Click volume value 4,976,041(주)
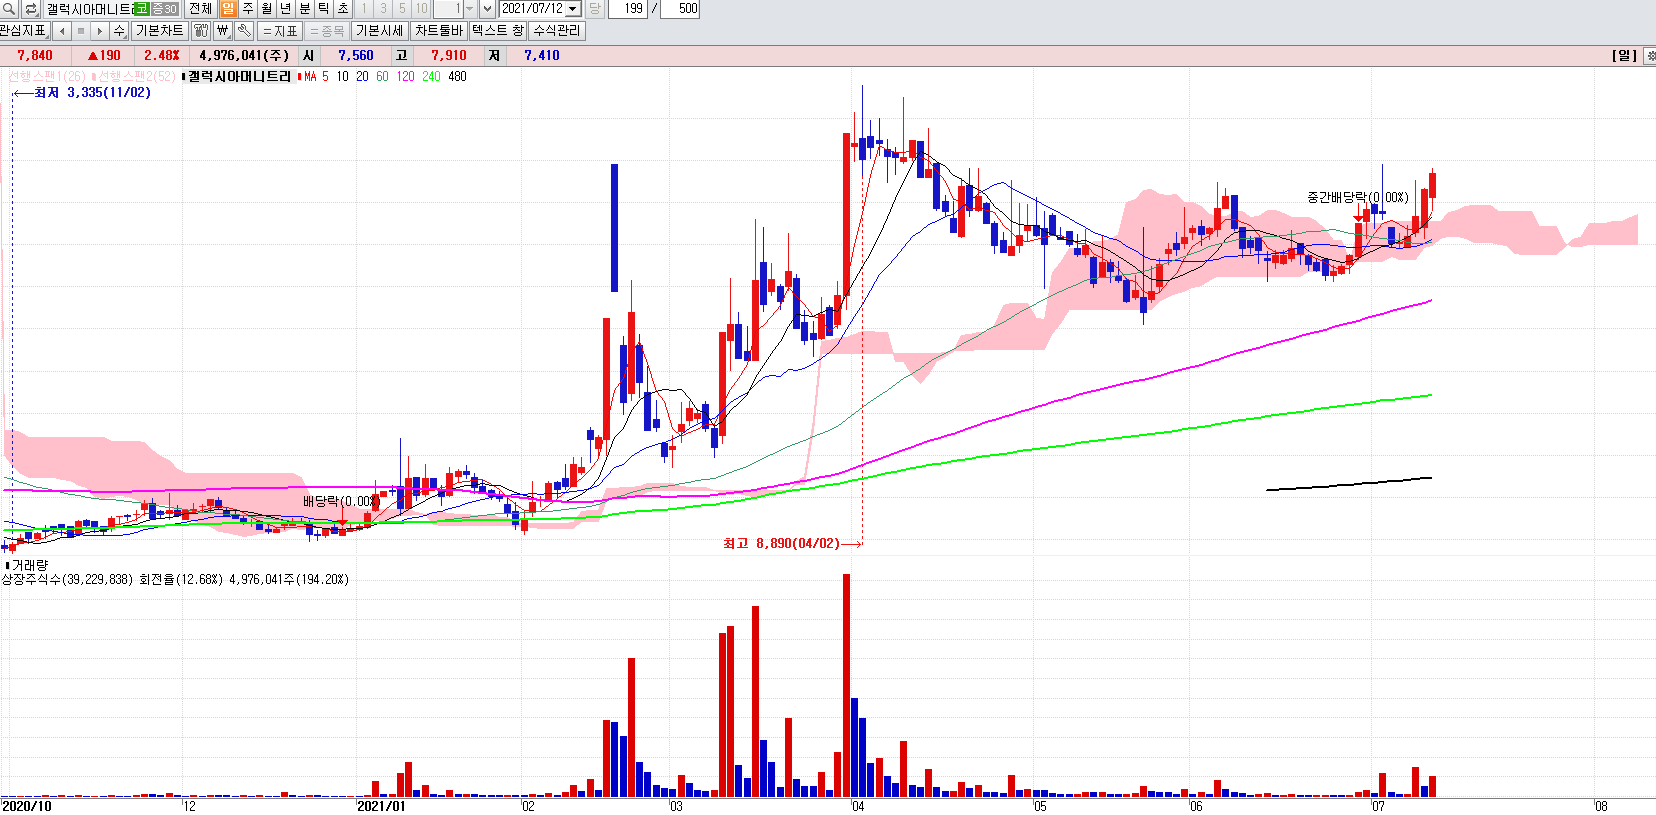This screenshot has width=1656, height=815. coord(244,56)
